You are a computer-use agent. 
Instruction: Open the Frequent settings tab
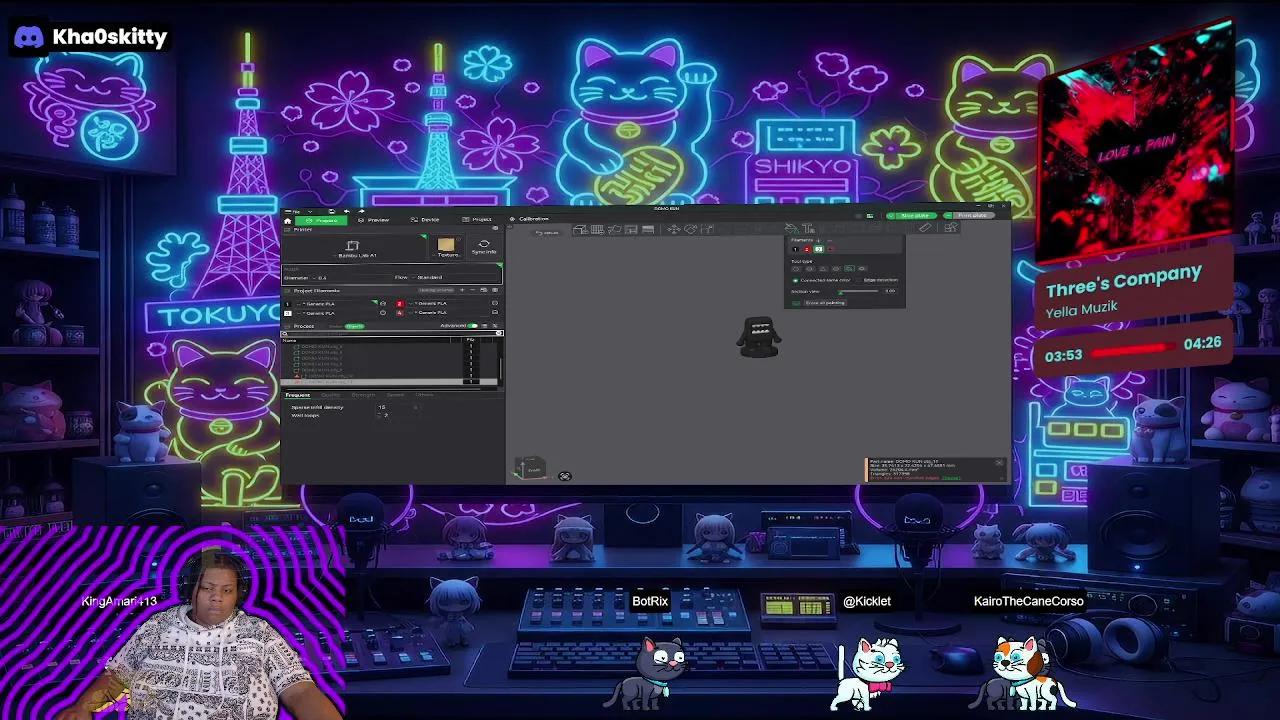[297, 395]
